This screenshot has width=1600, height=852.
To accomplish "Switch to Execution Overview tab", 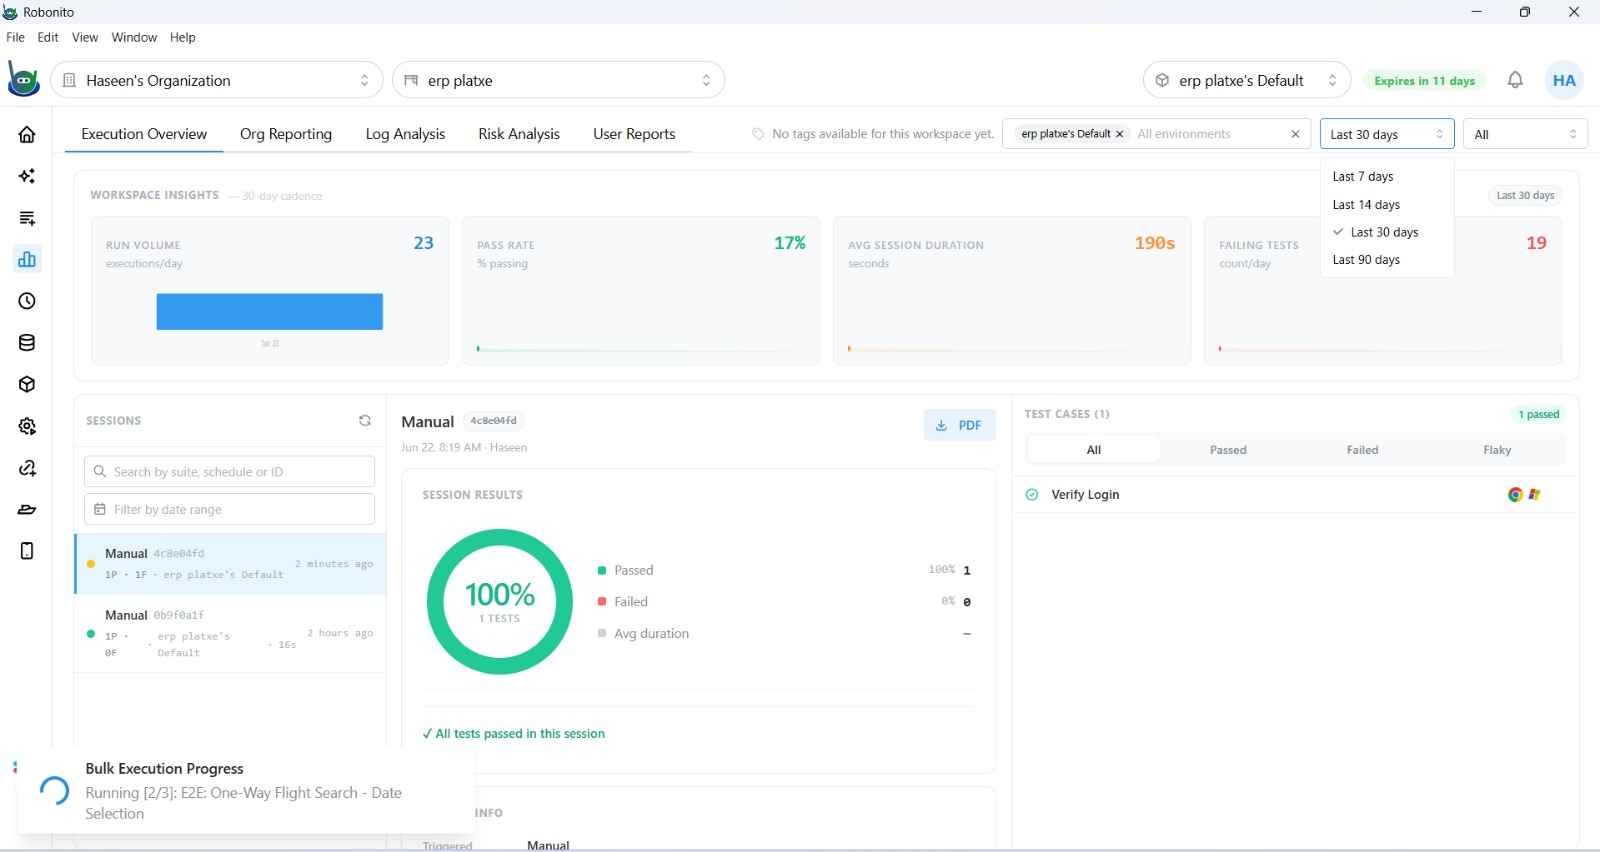I will coord(144,134).
